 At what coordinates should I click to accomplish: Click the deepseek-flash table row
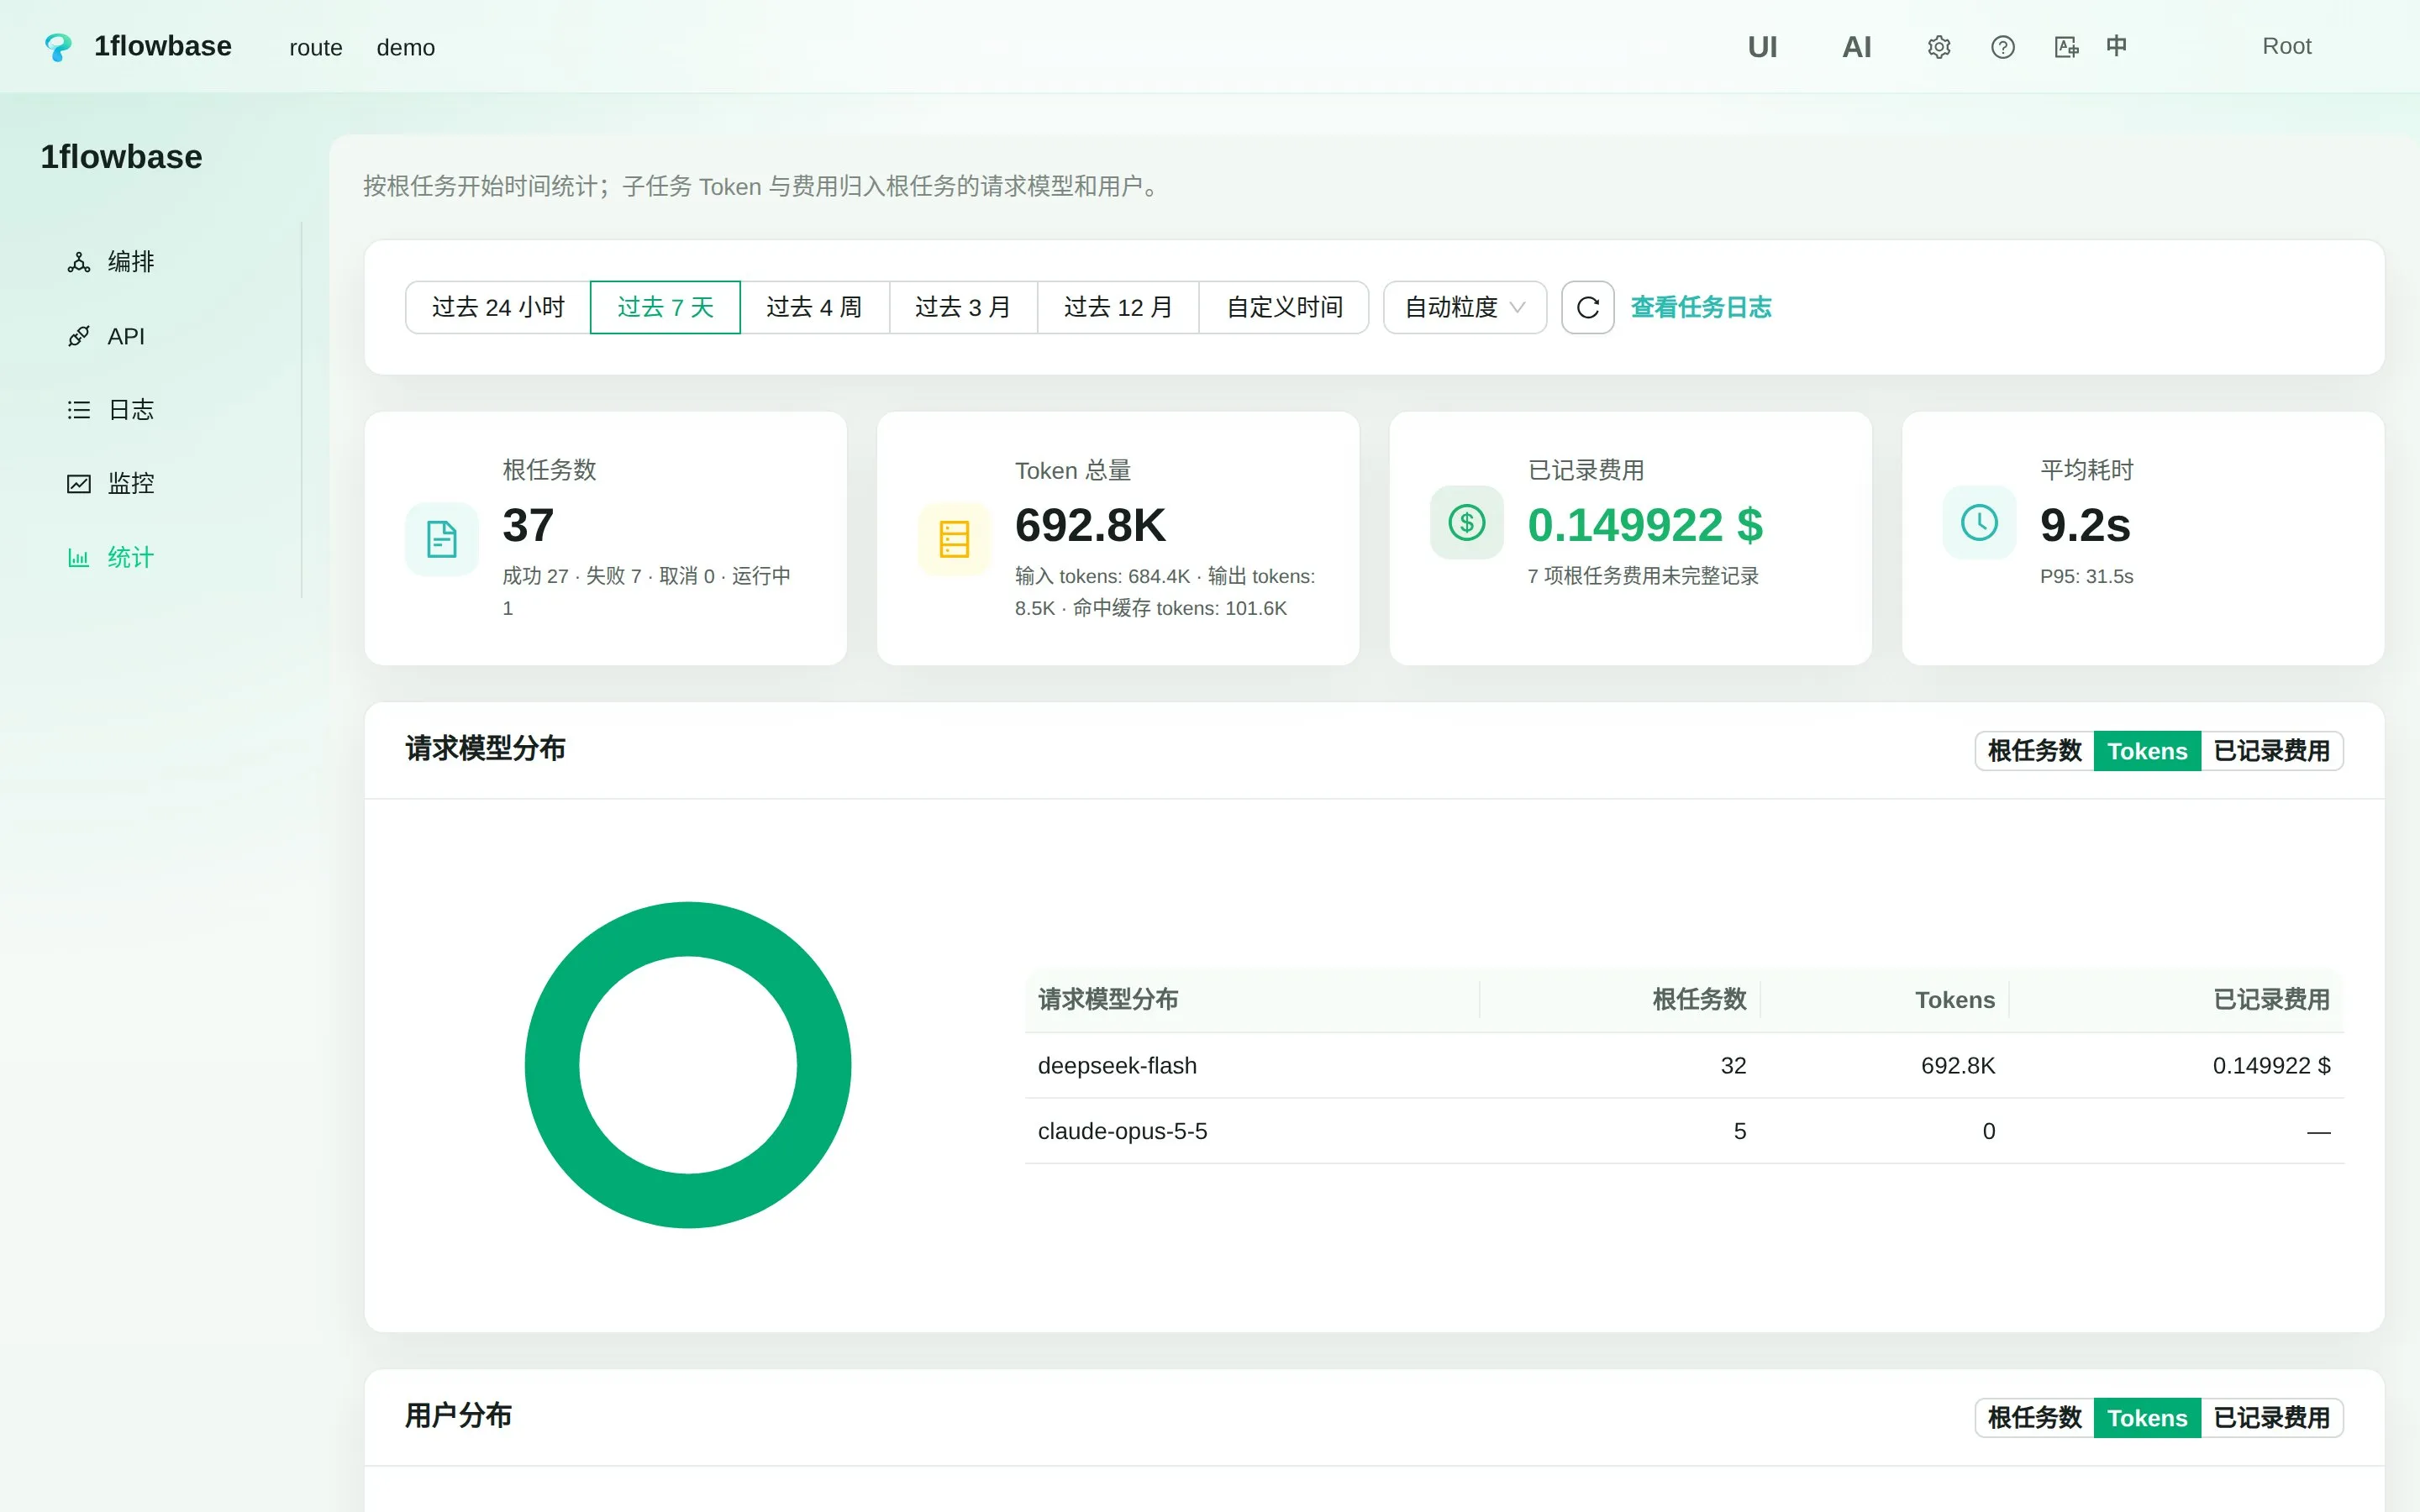coord(1684,1065)
